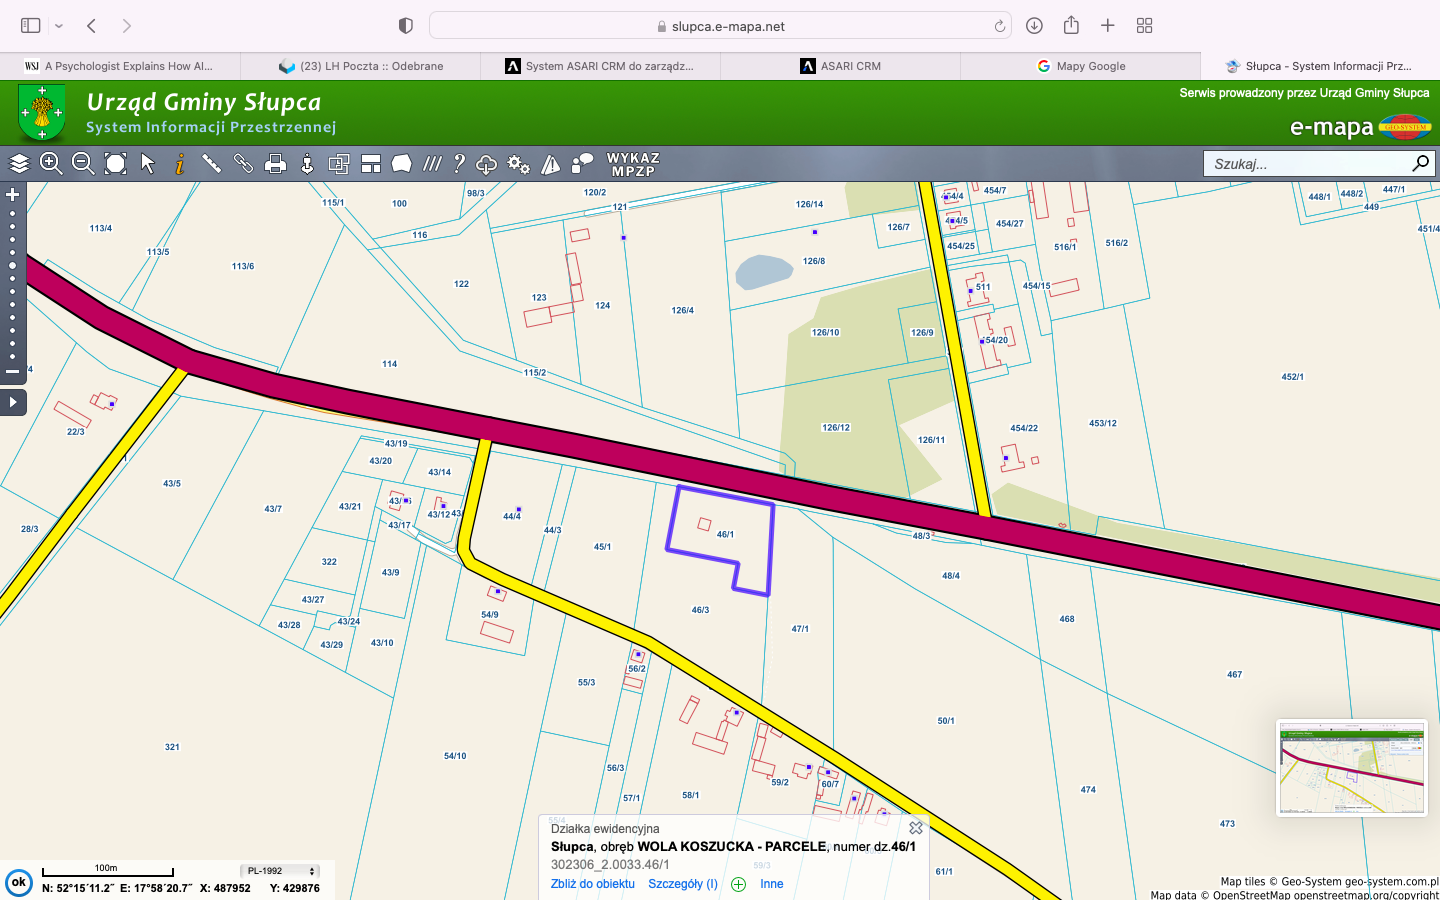Expand the left side panel arrow
This screenshot has height=900, width=1440.
(13, 402)
